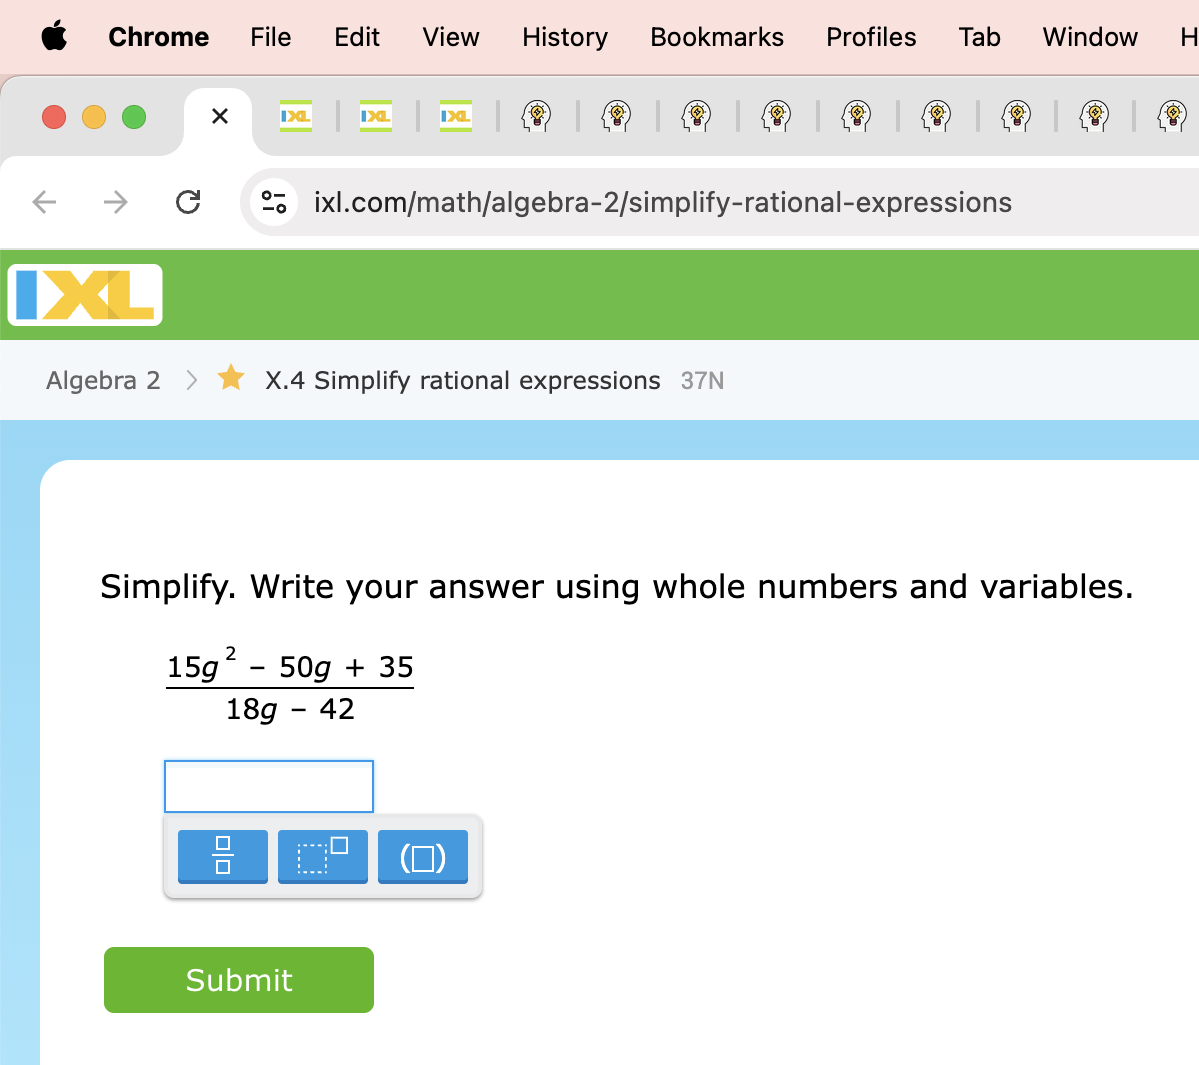Switch to the second IXL tab
1199x1065 pixels.
pos(375,116)
